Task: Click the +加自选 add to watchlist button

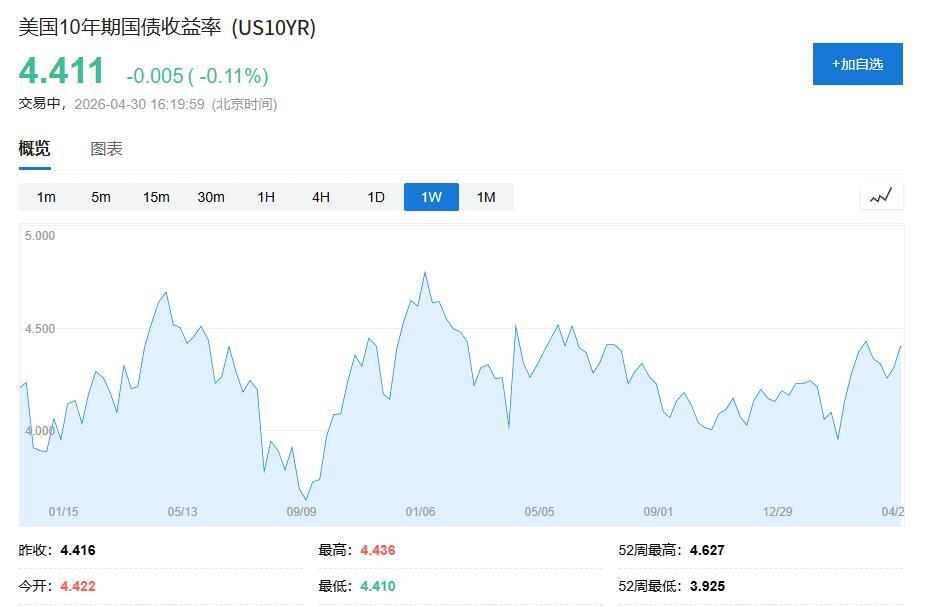Action: (857, 64)
